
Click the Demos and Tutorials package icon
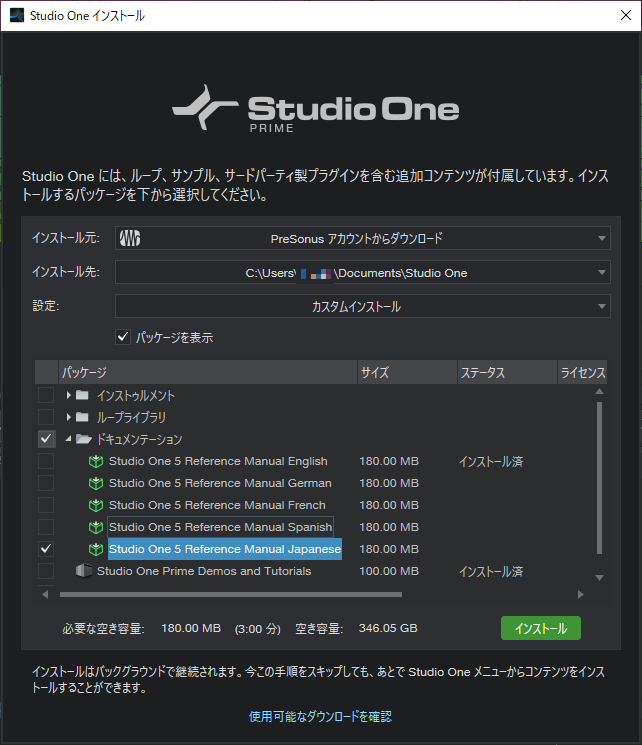click(84, 571)
